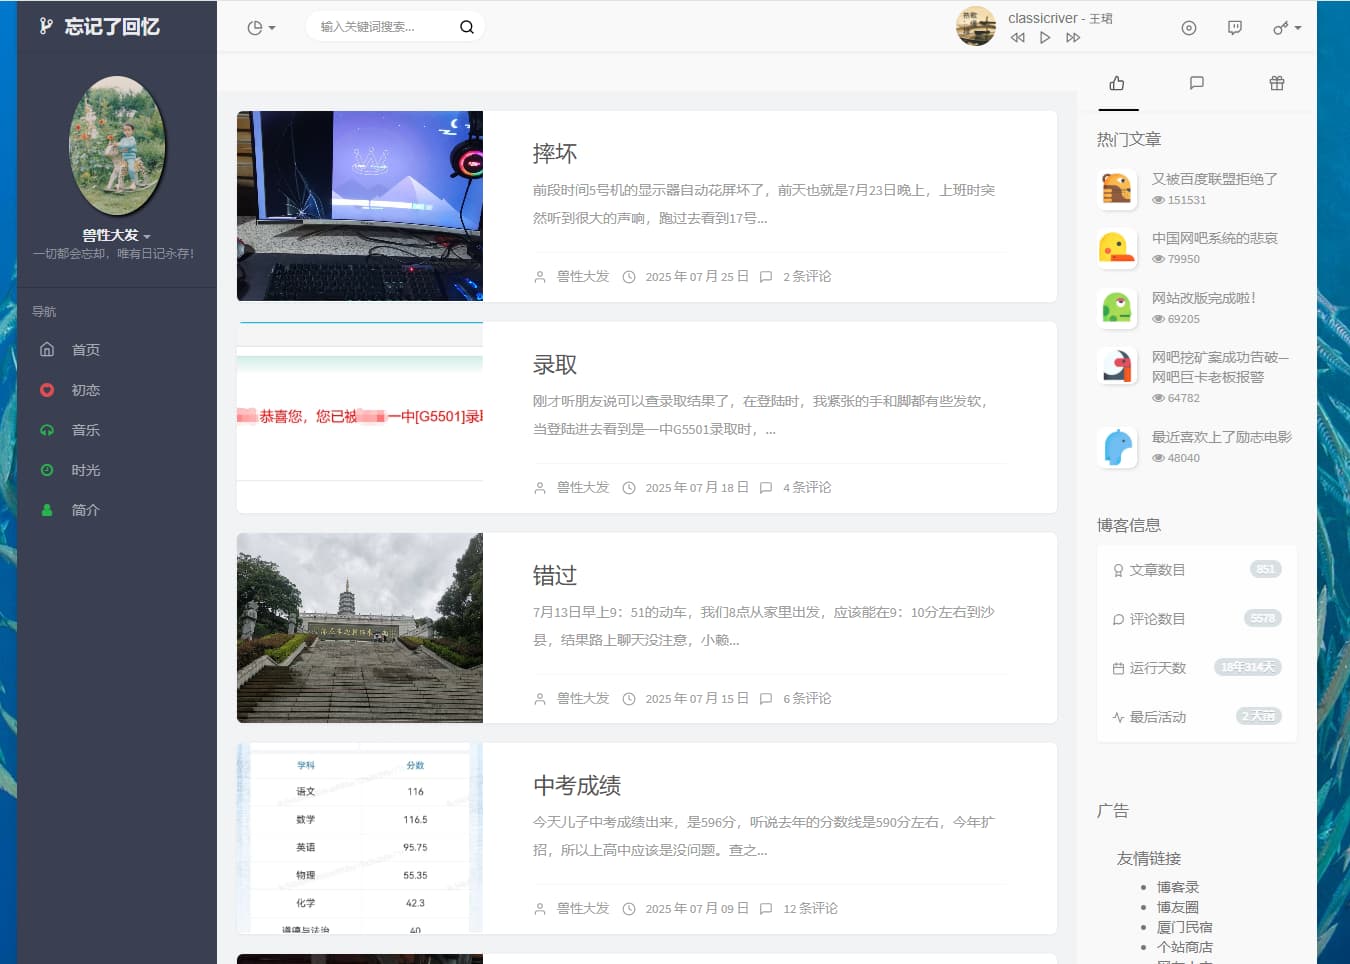Image resolution: width=1350 pixels, height=964 pixels.
Task: Click the fast-forward icon next to play
Action: coord(1072,37)
